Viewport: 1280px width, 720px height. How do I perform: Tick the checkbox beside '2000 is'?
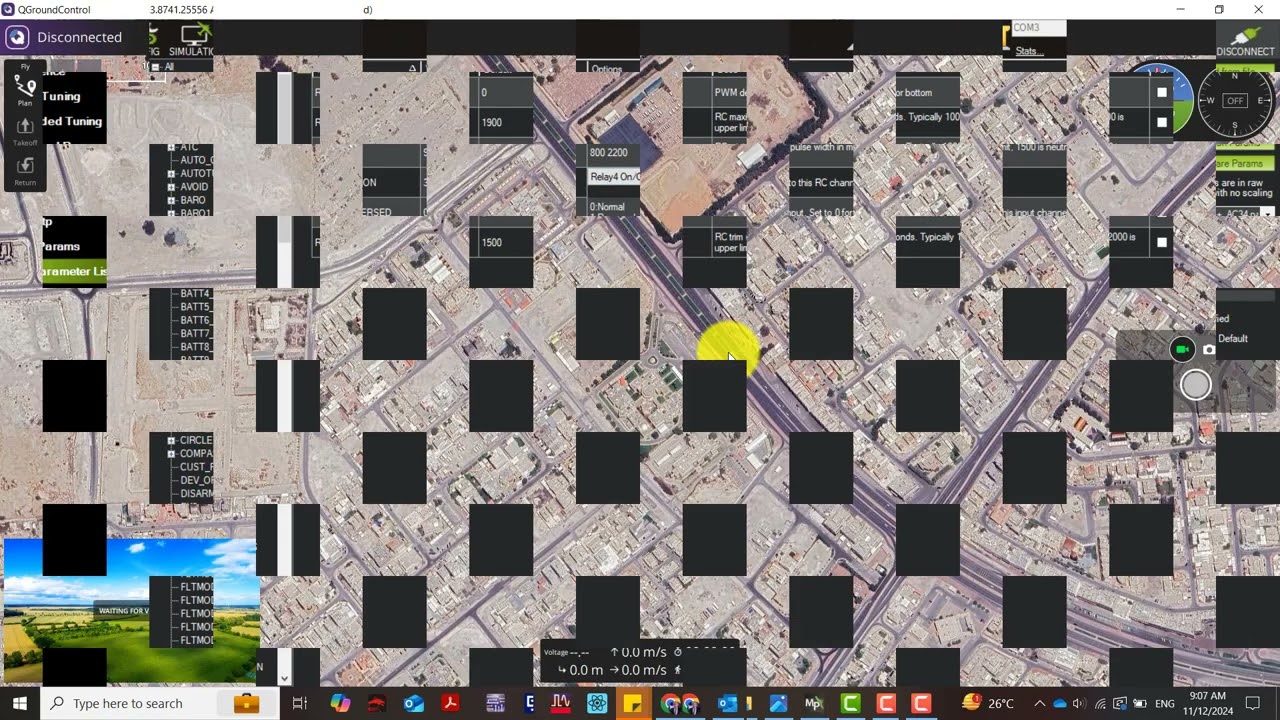click(x=1162, y=242)
